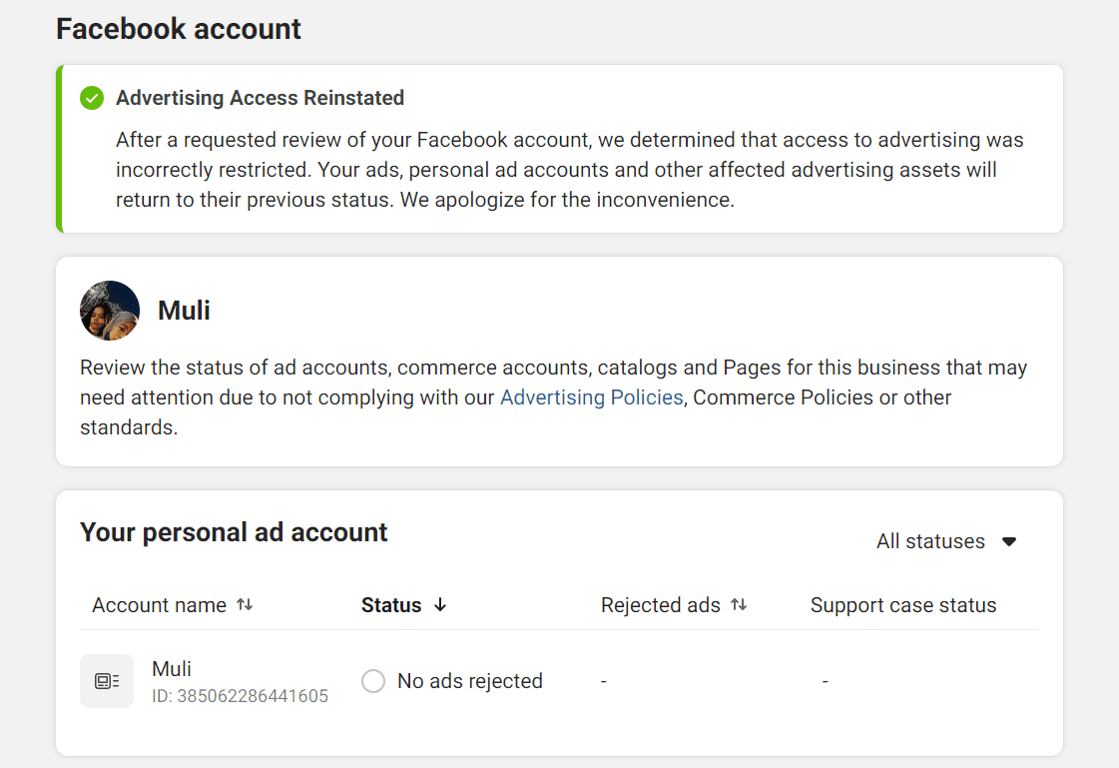Open the Muli ad account row

[x=172, y=669]
